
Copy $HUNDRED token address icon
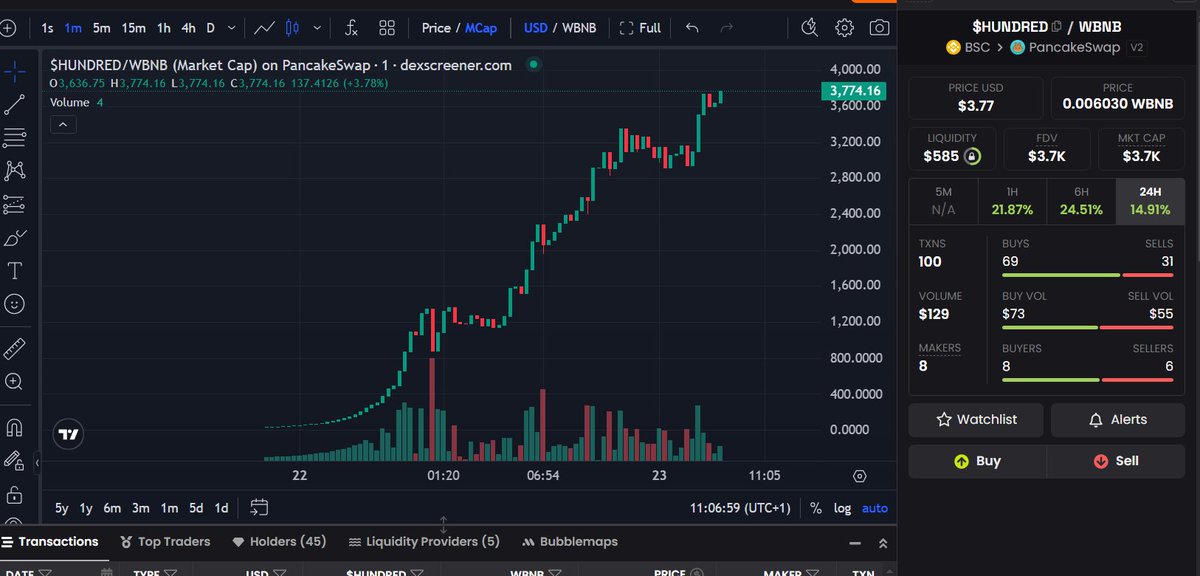(x=1057, y=26)
